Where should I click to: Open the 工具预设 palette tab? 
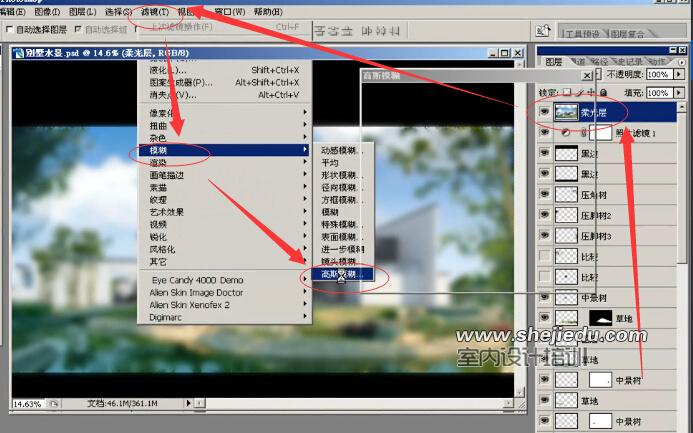583,34
